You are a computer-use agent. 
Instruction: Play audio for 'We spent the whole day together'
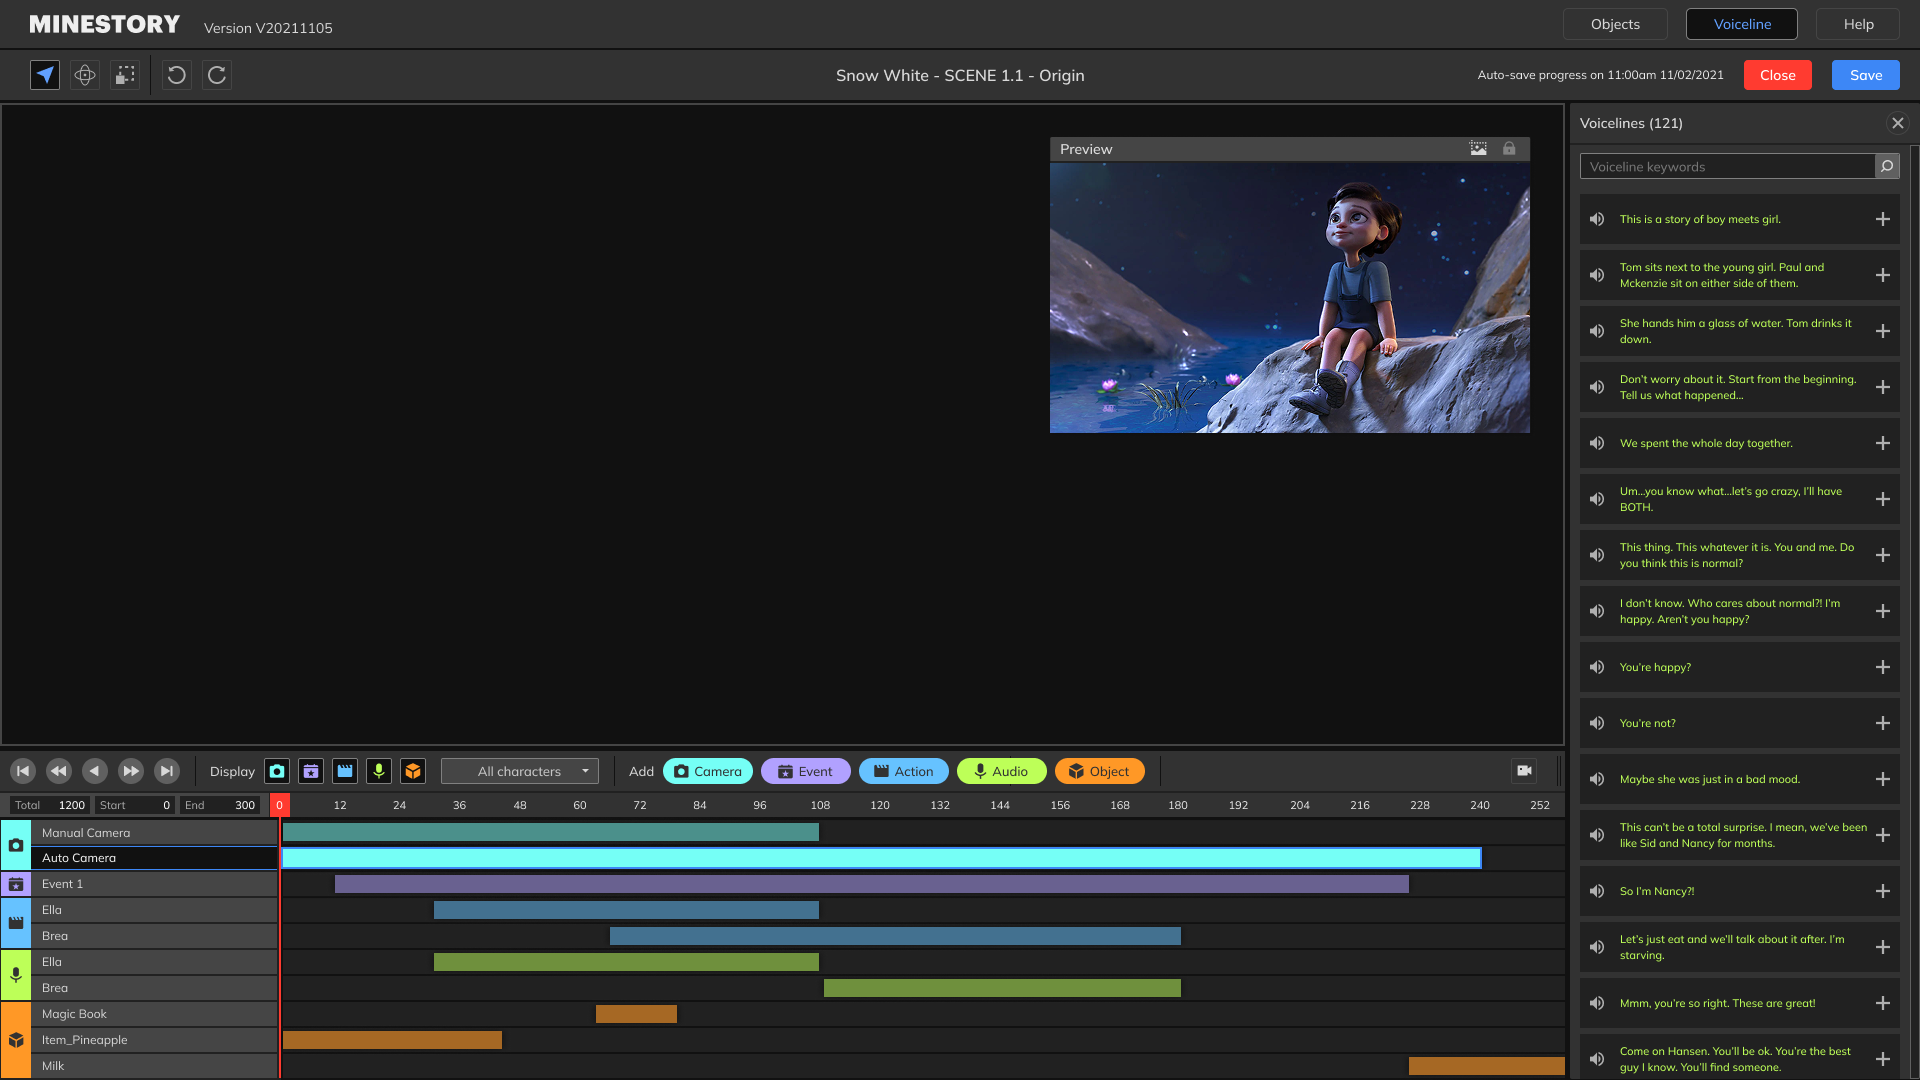1597,443
